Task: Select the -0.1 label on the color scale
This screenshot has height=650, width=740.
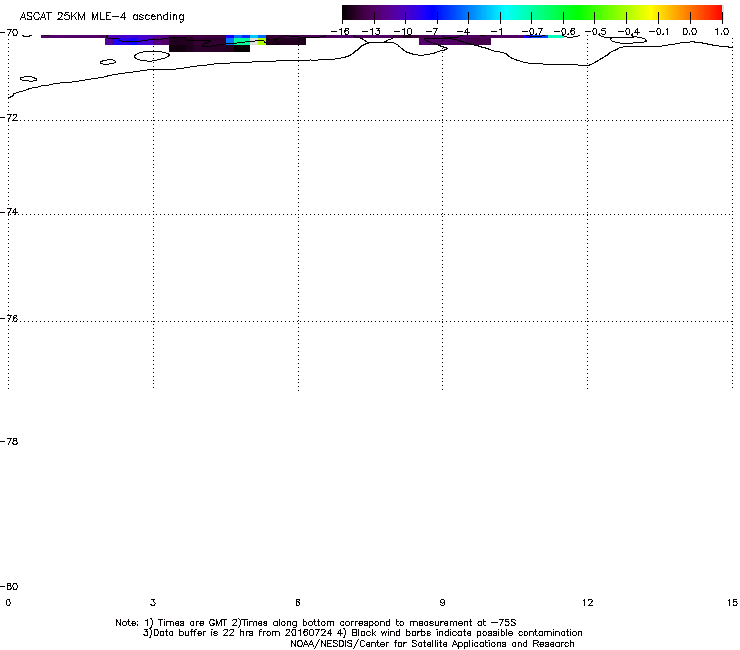Action: click(659, 32)
